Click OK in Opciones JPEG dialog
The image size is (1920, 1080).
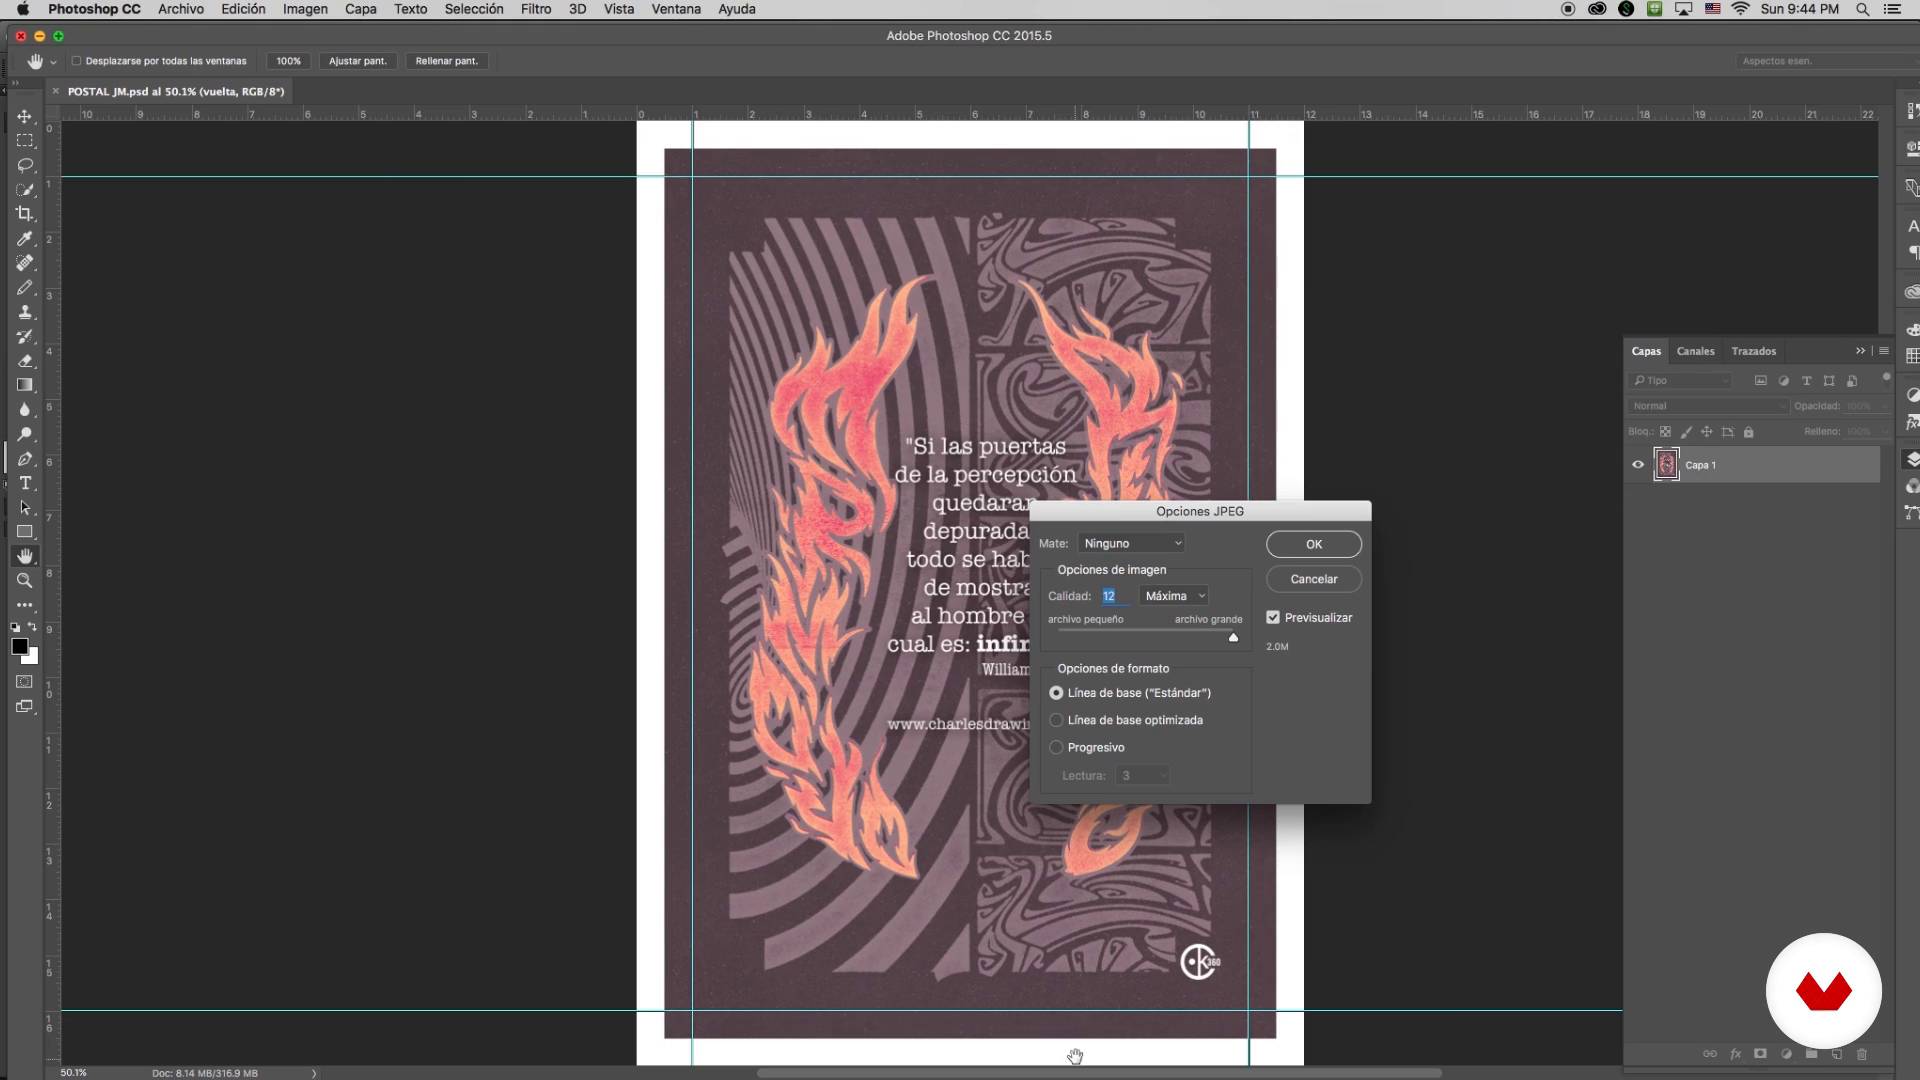(1314, 544)
